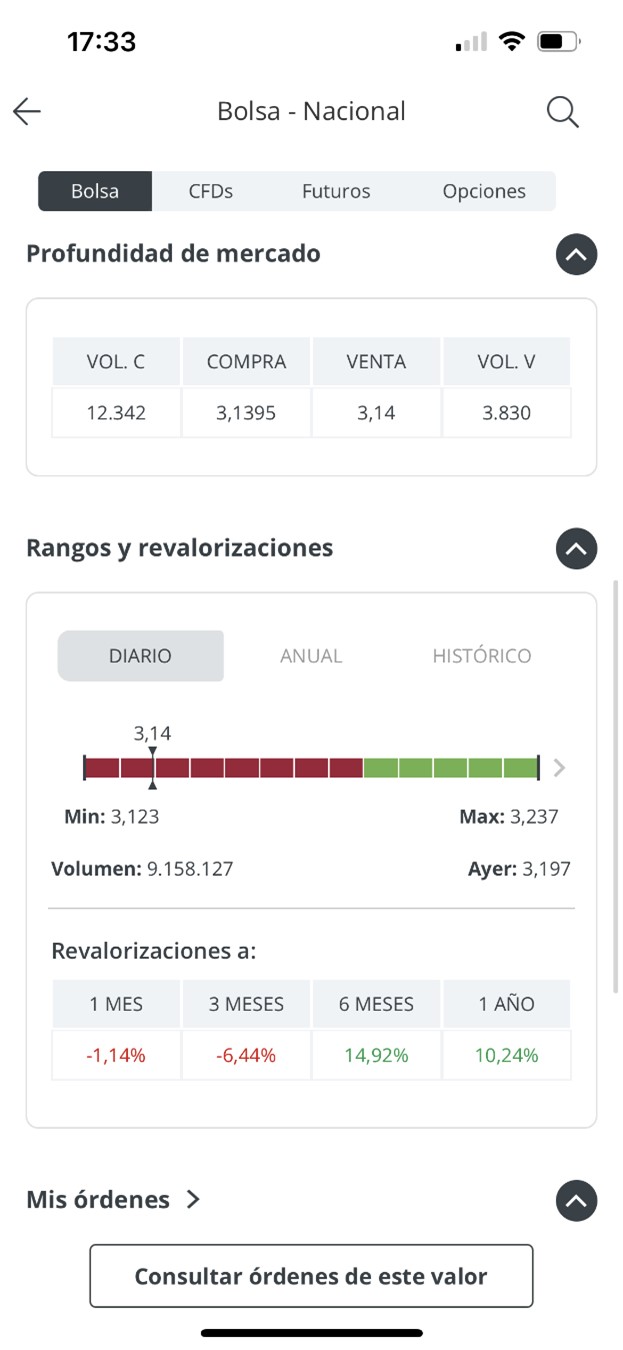Select the HISTÓRICO range toggle
623x1350 pixels.
pyautogui.click(x=482, y=656)
